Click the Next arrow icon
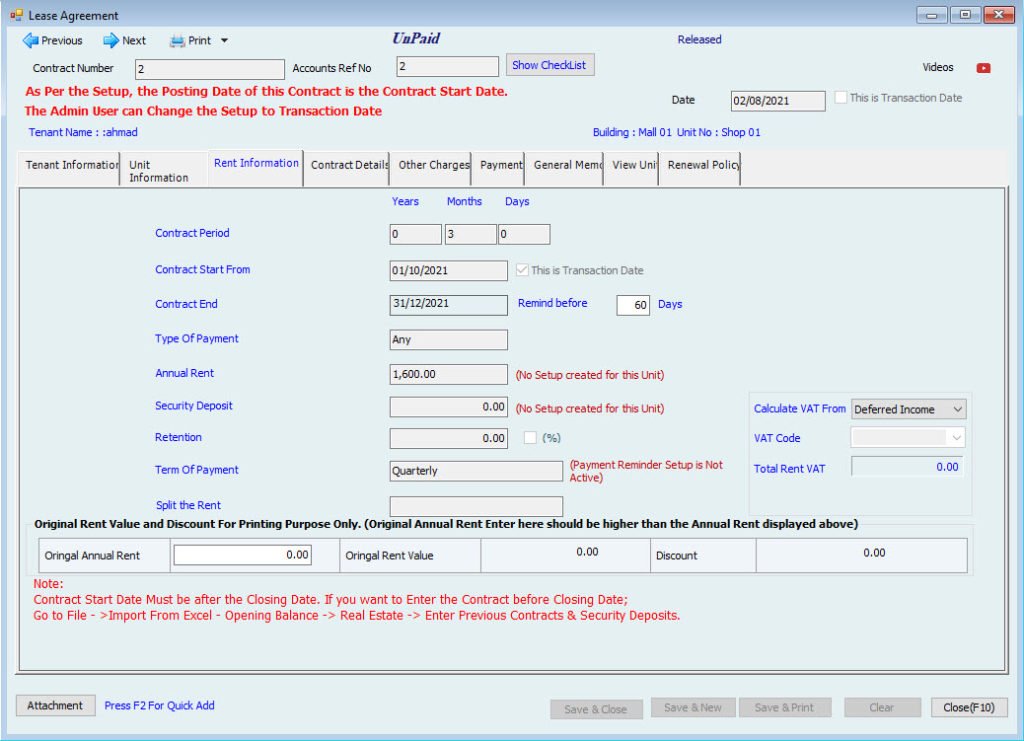1024x741 pixels. pyautogui.click(x=111, y=41)
